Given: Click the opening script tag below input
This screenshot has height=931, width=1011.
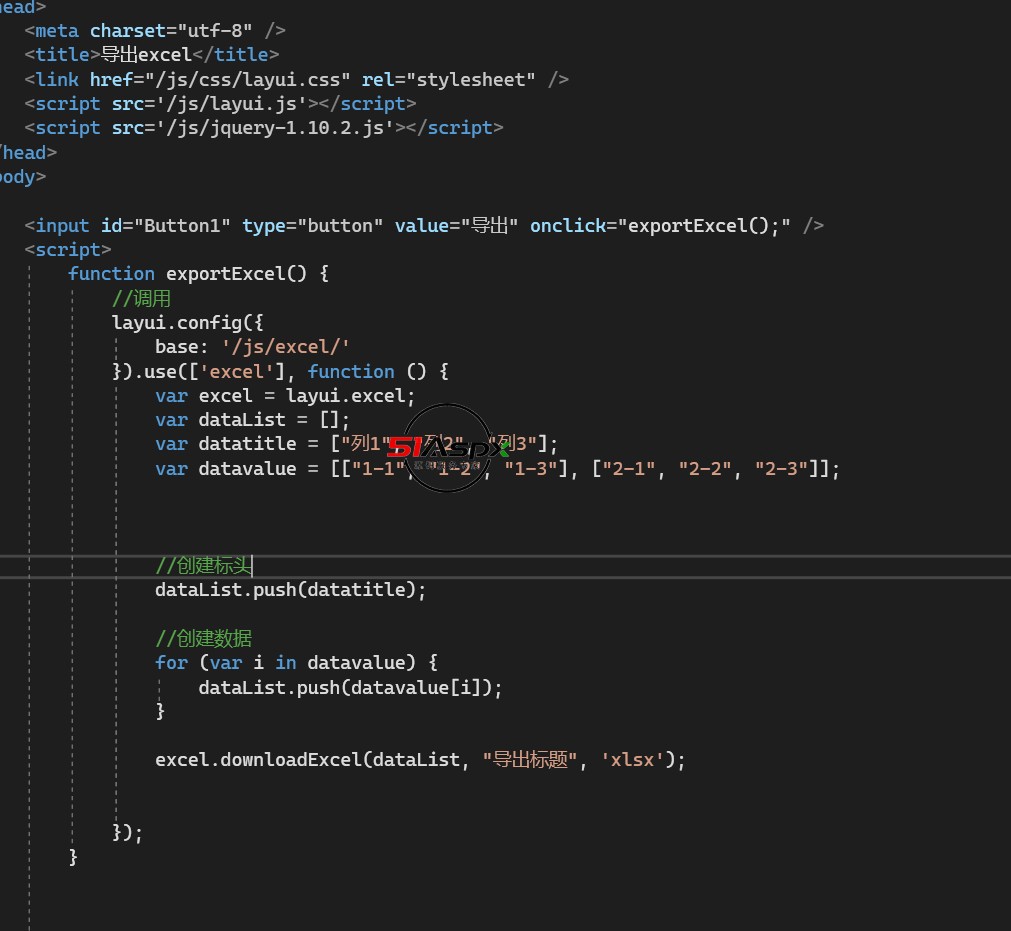Looking at the screenshot, I should 68,250.
